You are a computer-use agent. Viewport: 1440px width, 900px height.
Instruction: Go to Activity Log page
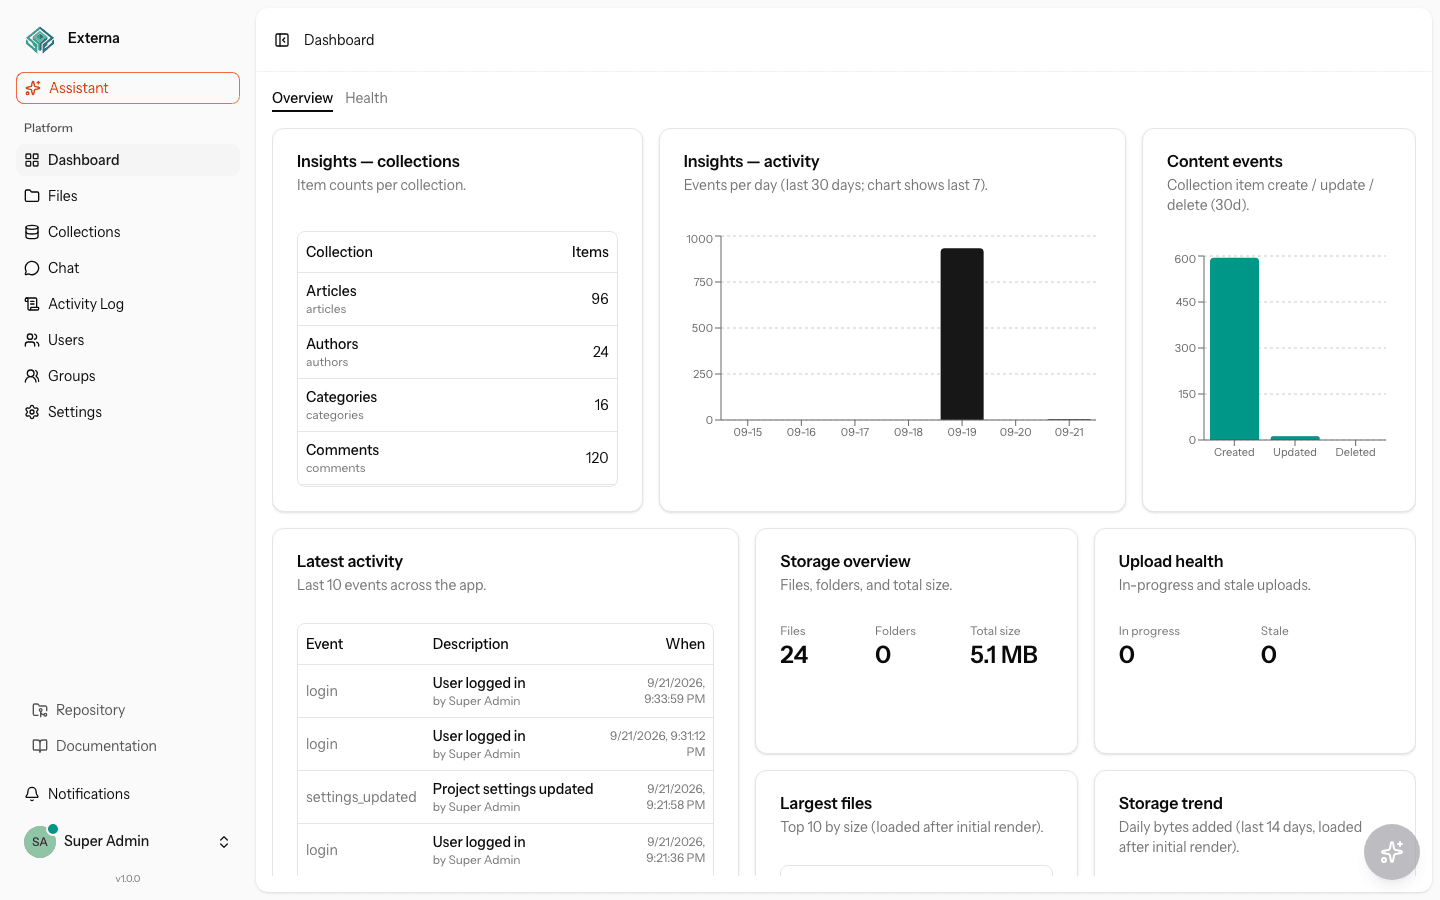[128, 304]
